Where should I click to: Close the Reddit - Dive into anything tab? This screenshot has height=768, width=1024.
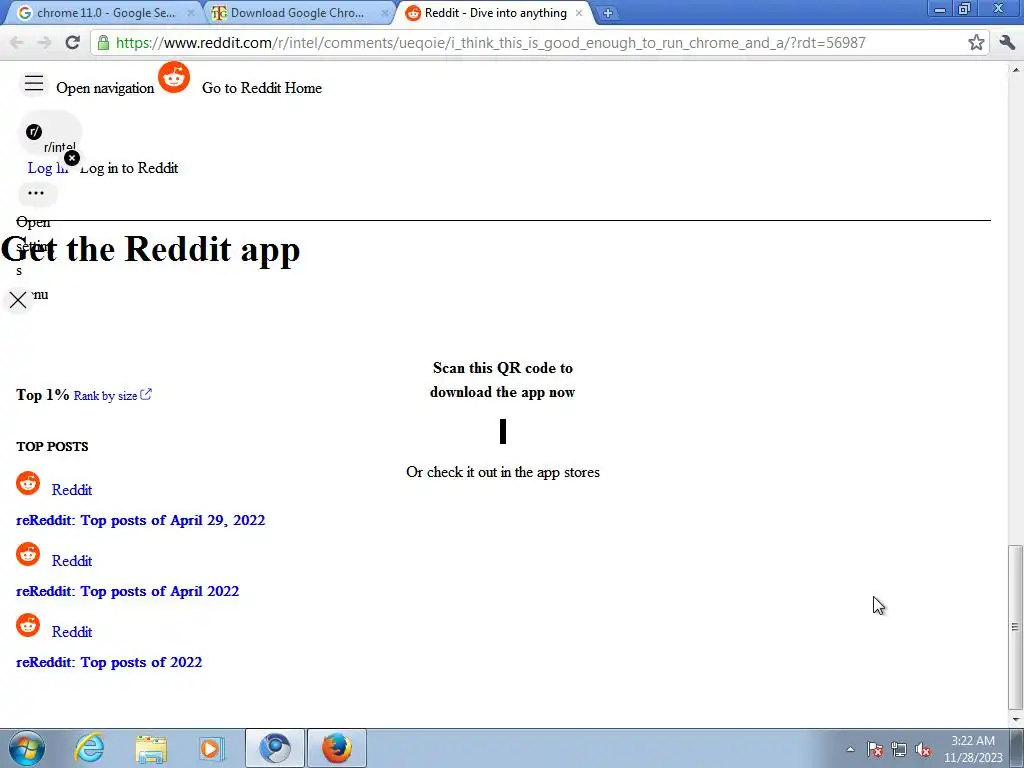pos(579,12)
